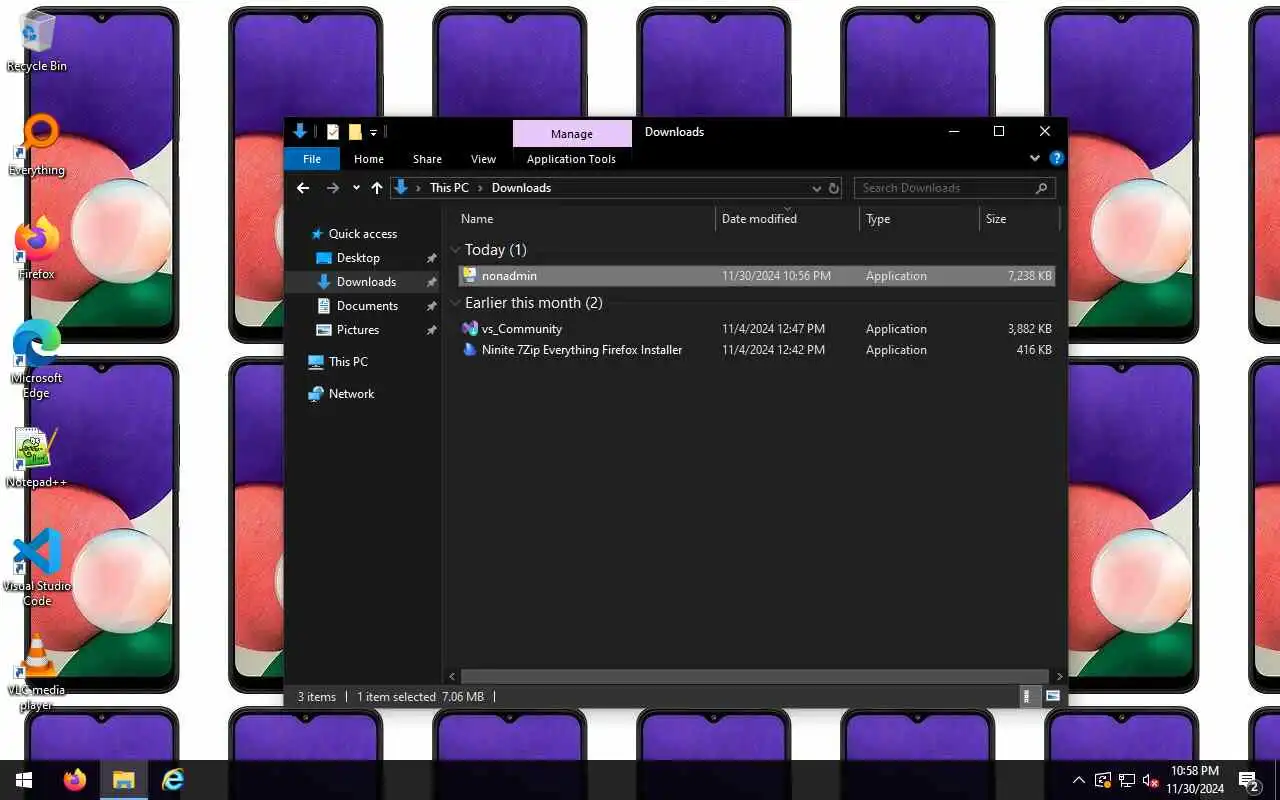Open the network tray icon
1280x800 pixels.
click(x=1127, y=780)
